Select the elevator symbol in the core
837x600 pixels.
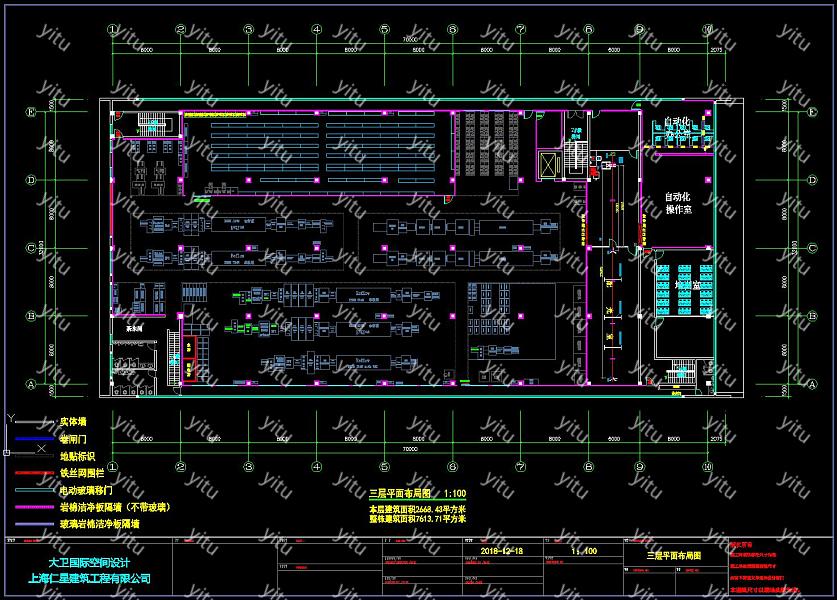point(549,163)
